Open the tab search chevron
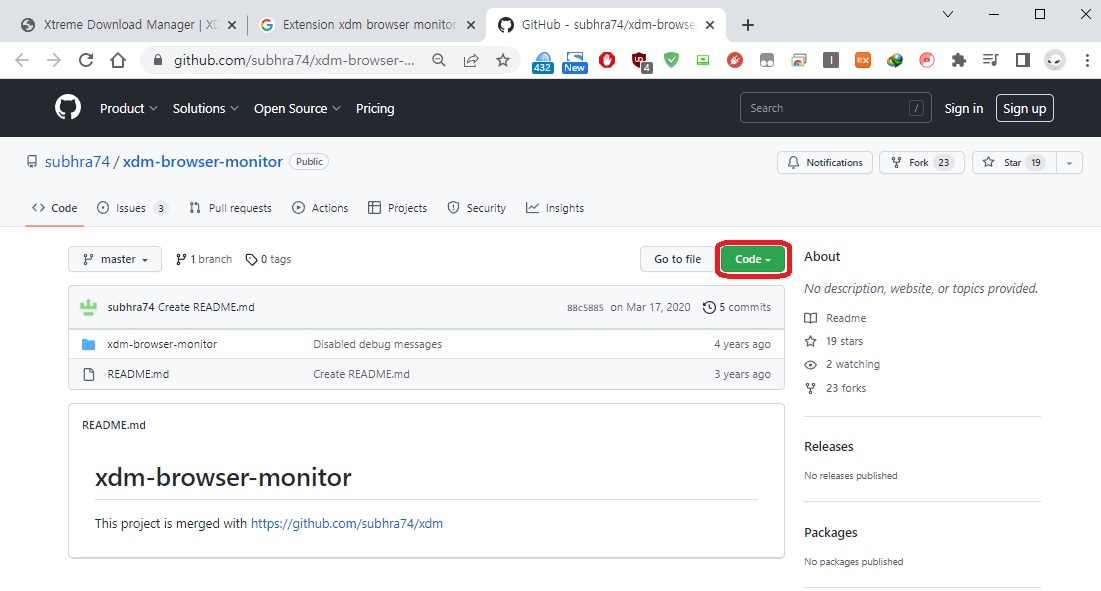The width and height of the screenshot is (1101, 591). (x=947, y=14)
